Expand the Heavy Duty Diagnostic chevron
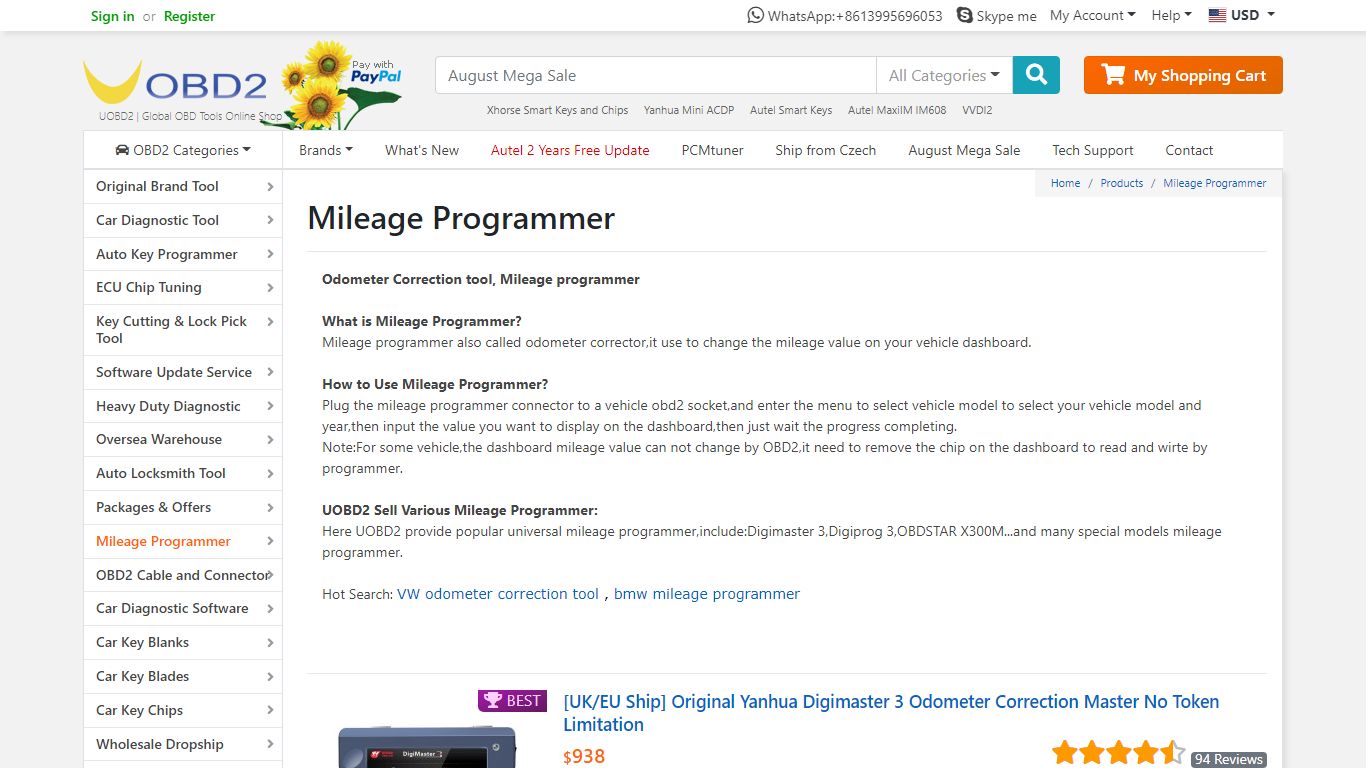Viewport: 1366px width, 768px height. (x=270, y=406)
